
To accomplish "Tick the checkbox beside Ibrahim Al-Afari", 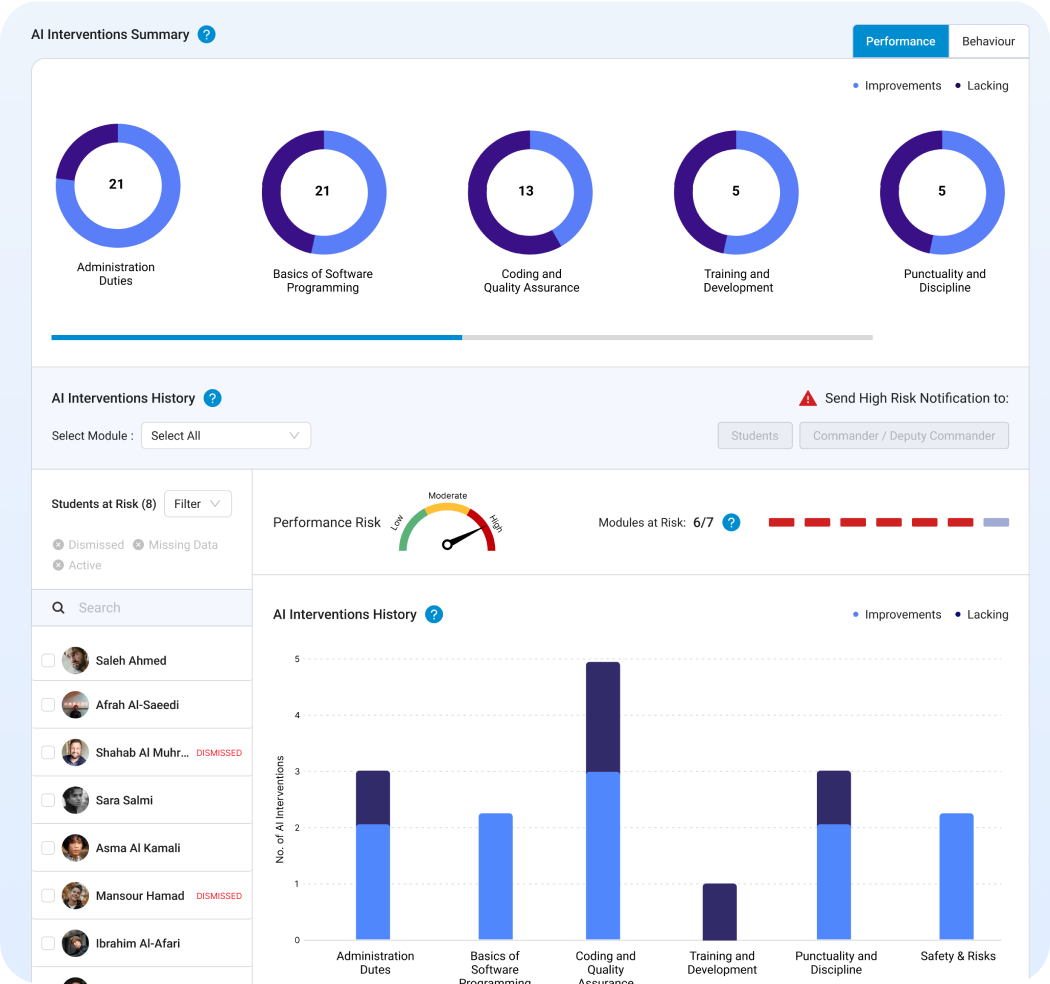I will point(48,943).
